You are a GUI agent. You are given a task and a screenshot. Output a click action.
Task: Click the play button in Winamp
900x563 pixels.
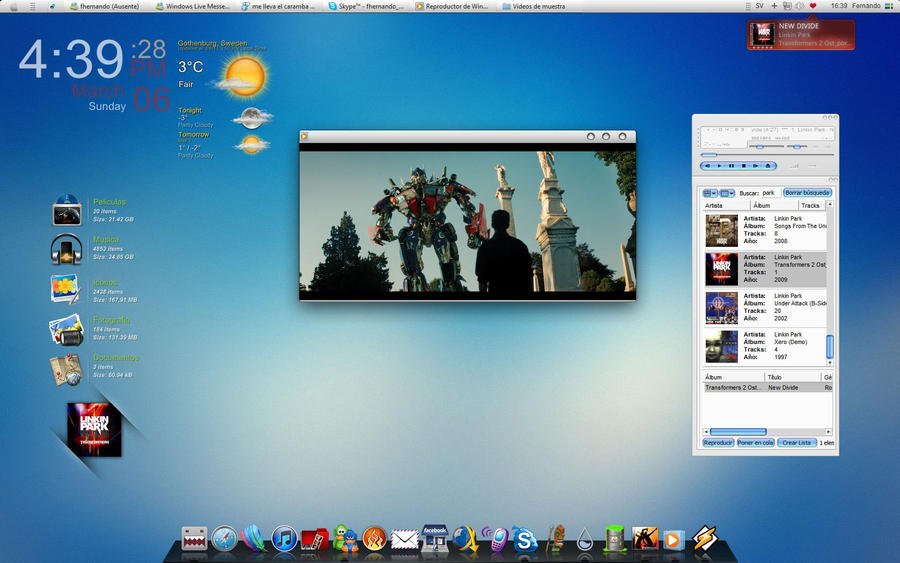[719, 166]
